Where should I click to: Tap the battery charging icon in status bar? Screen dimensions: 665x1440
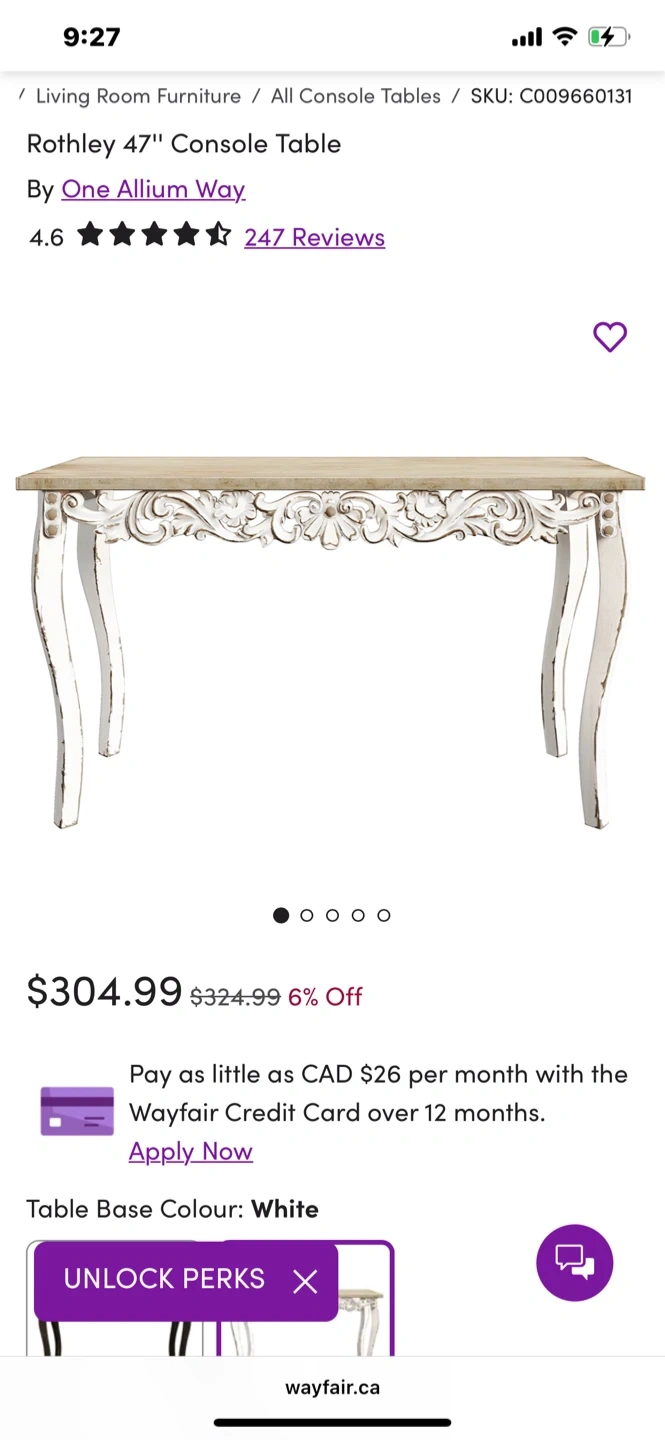608,38
